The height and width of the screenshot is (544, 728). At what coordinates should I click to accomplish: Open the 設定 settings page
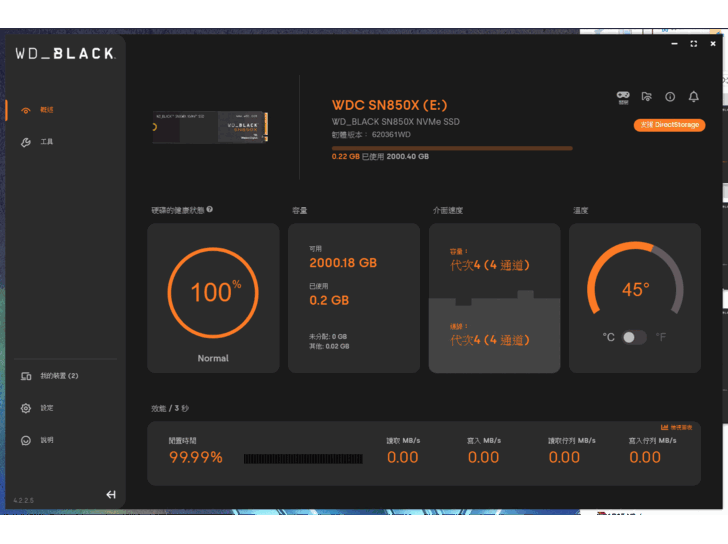coord(37,408)
